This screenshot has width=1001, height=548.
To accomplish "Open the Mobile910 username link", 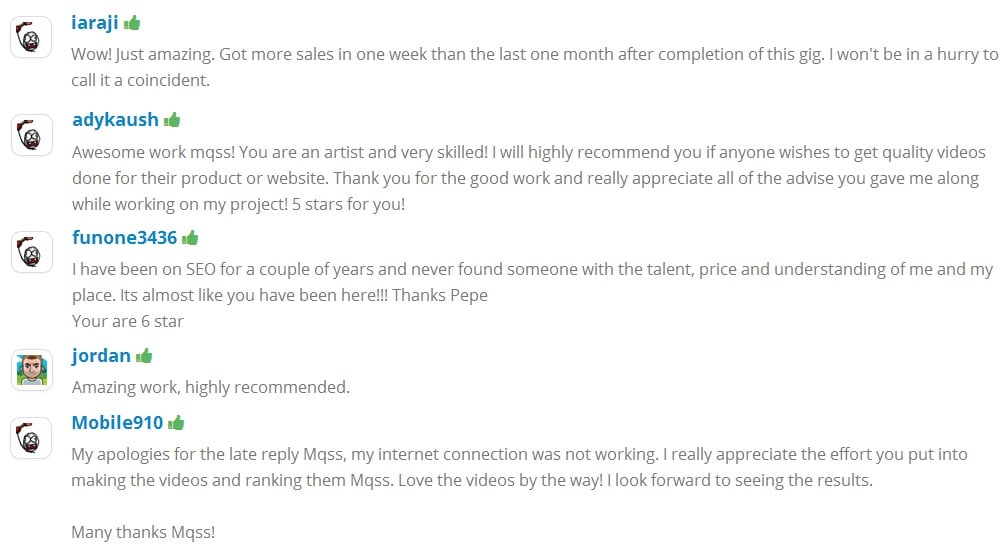I will point(117,422).
